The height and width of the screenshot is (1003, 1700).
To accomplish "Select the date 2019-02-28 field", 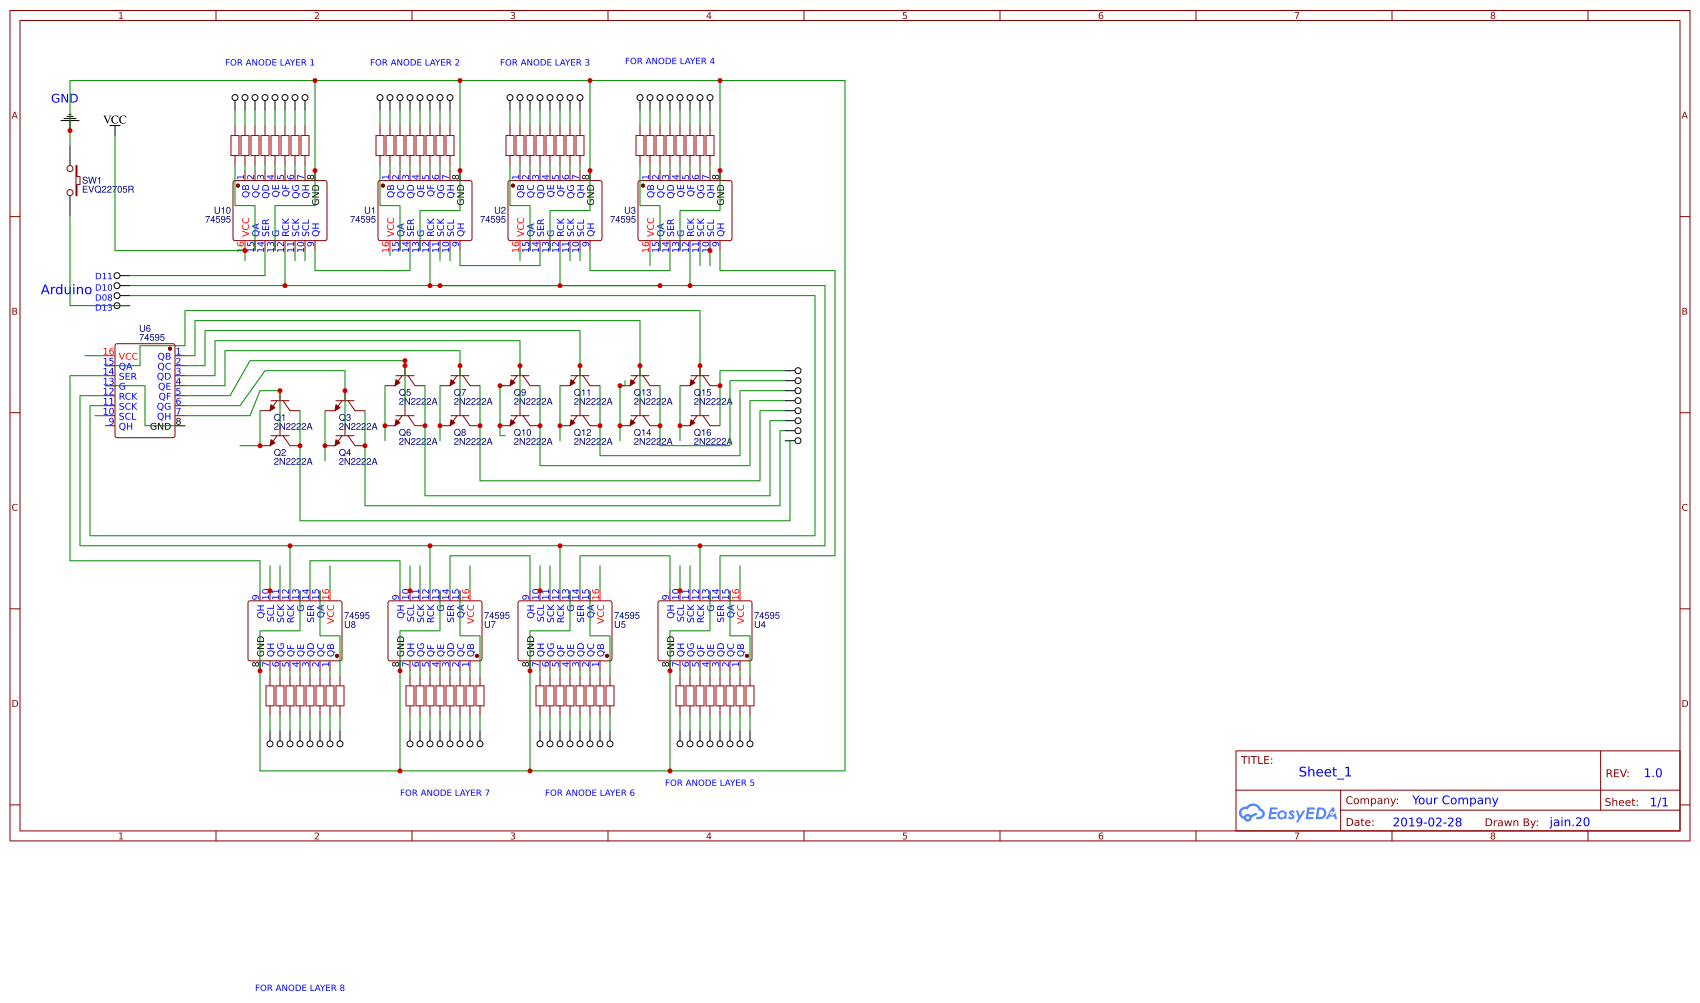I will (1426, 823).
